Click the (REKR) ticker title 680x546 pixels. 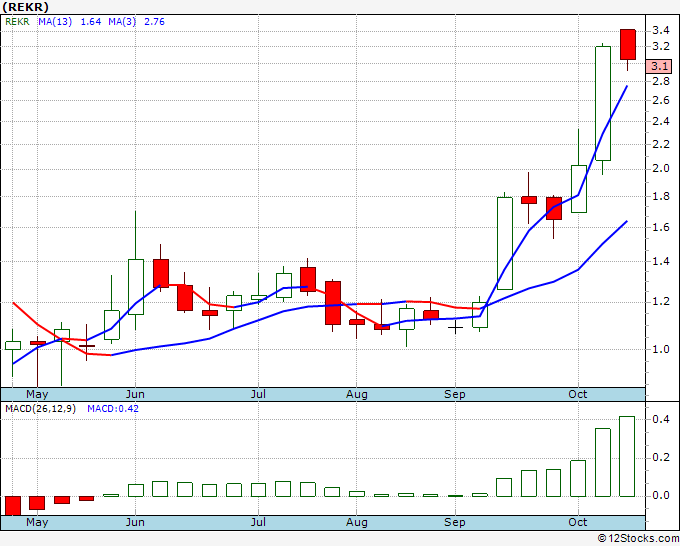pyautogui.click(x=26, y=7)
